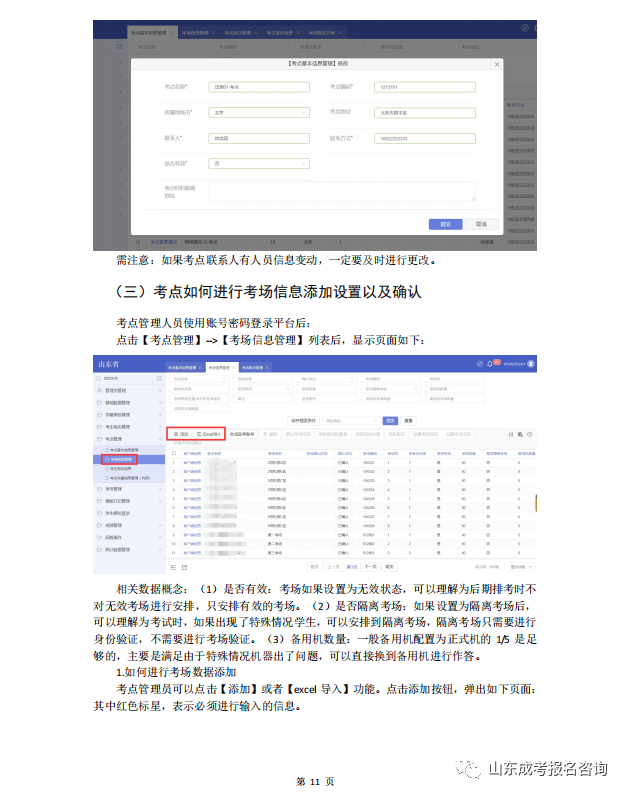Click the 重置 button
Viewport: 627px width, 796px height.
coord(408,421)
